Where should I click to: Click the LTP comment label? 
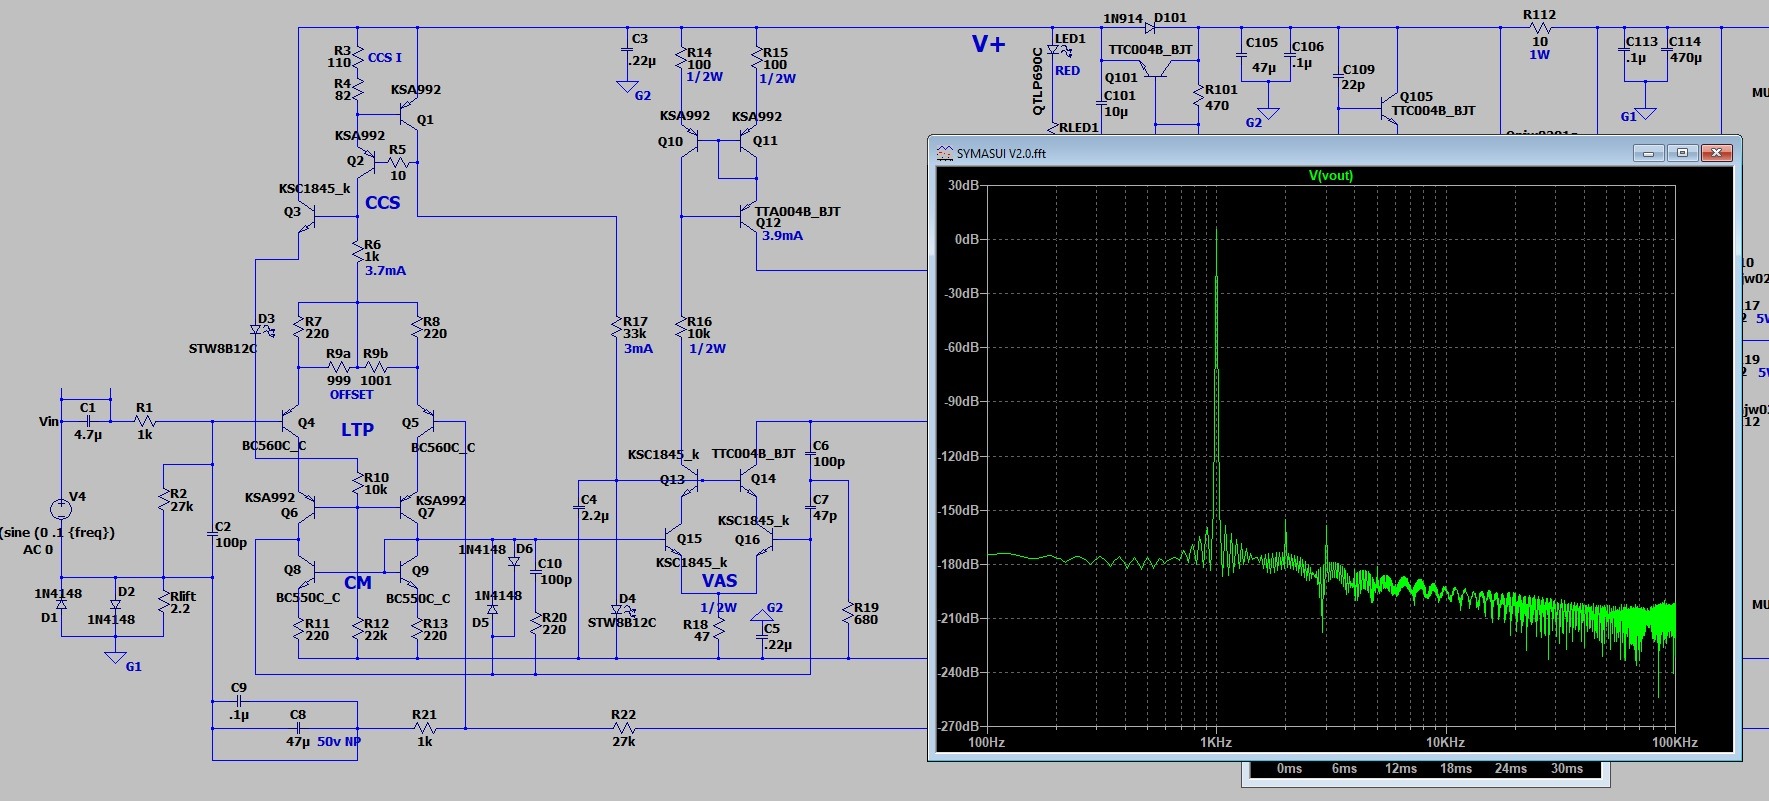pyautogui.click(x=357, y=429)
